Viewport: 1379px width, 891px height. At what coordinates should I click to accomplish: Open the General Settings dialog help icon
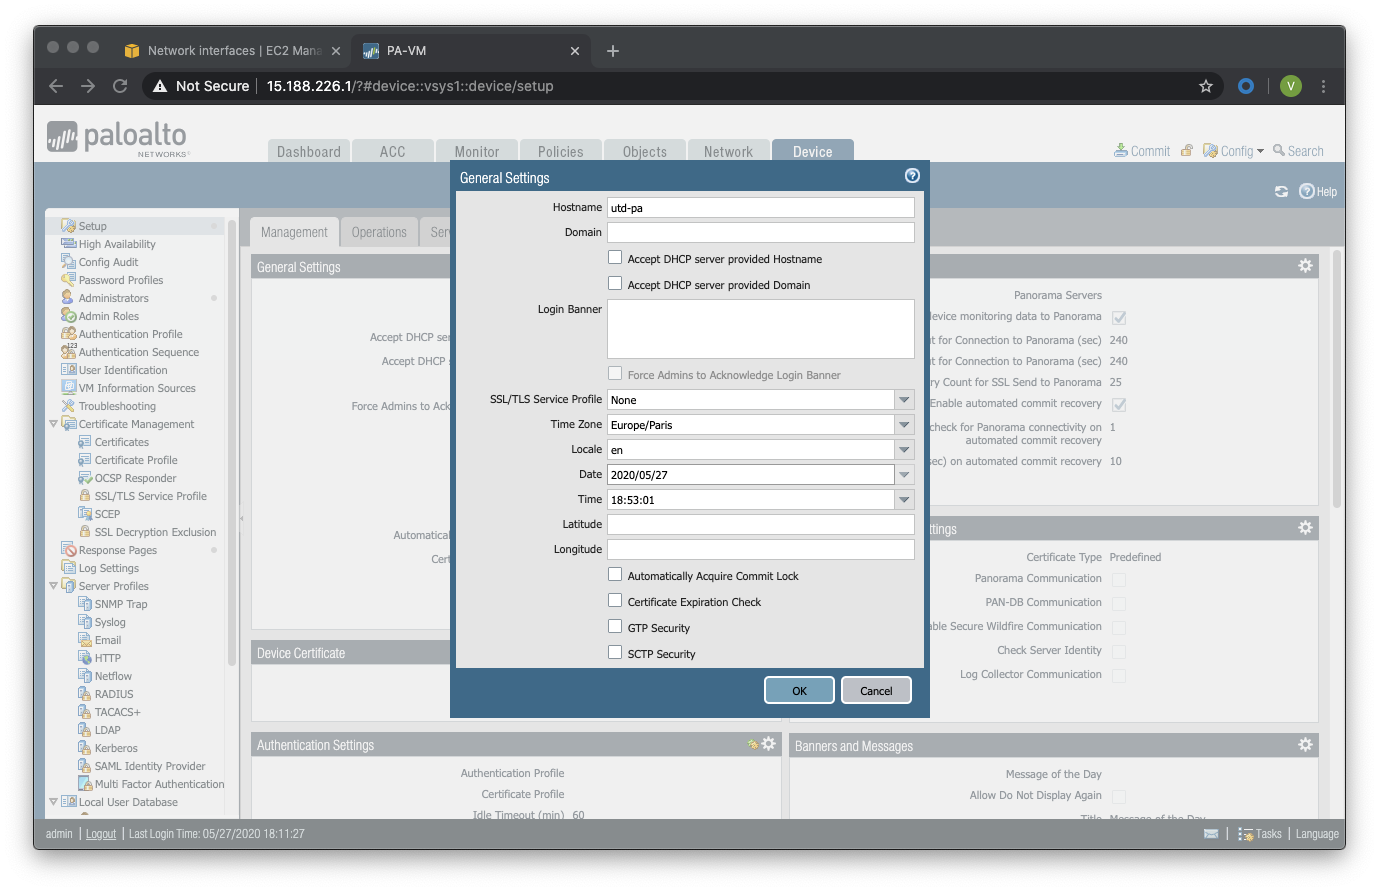912,176
